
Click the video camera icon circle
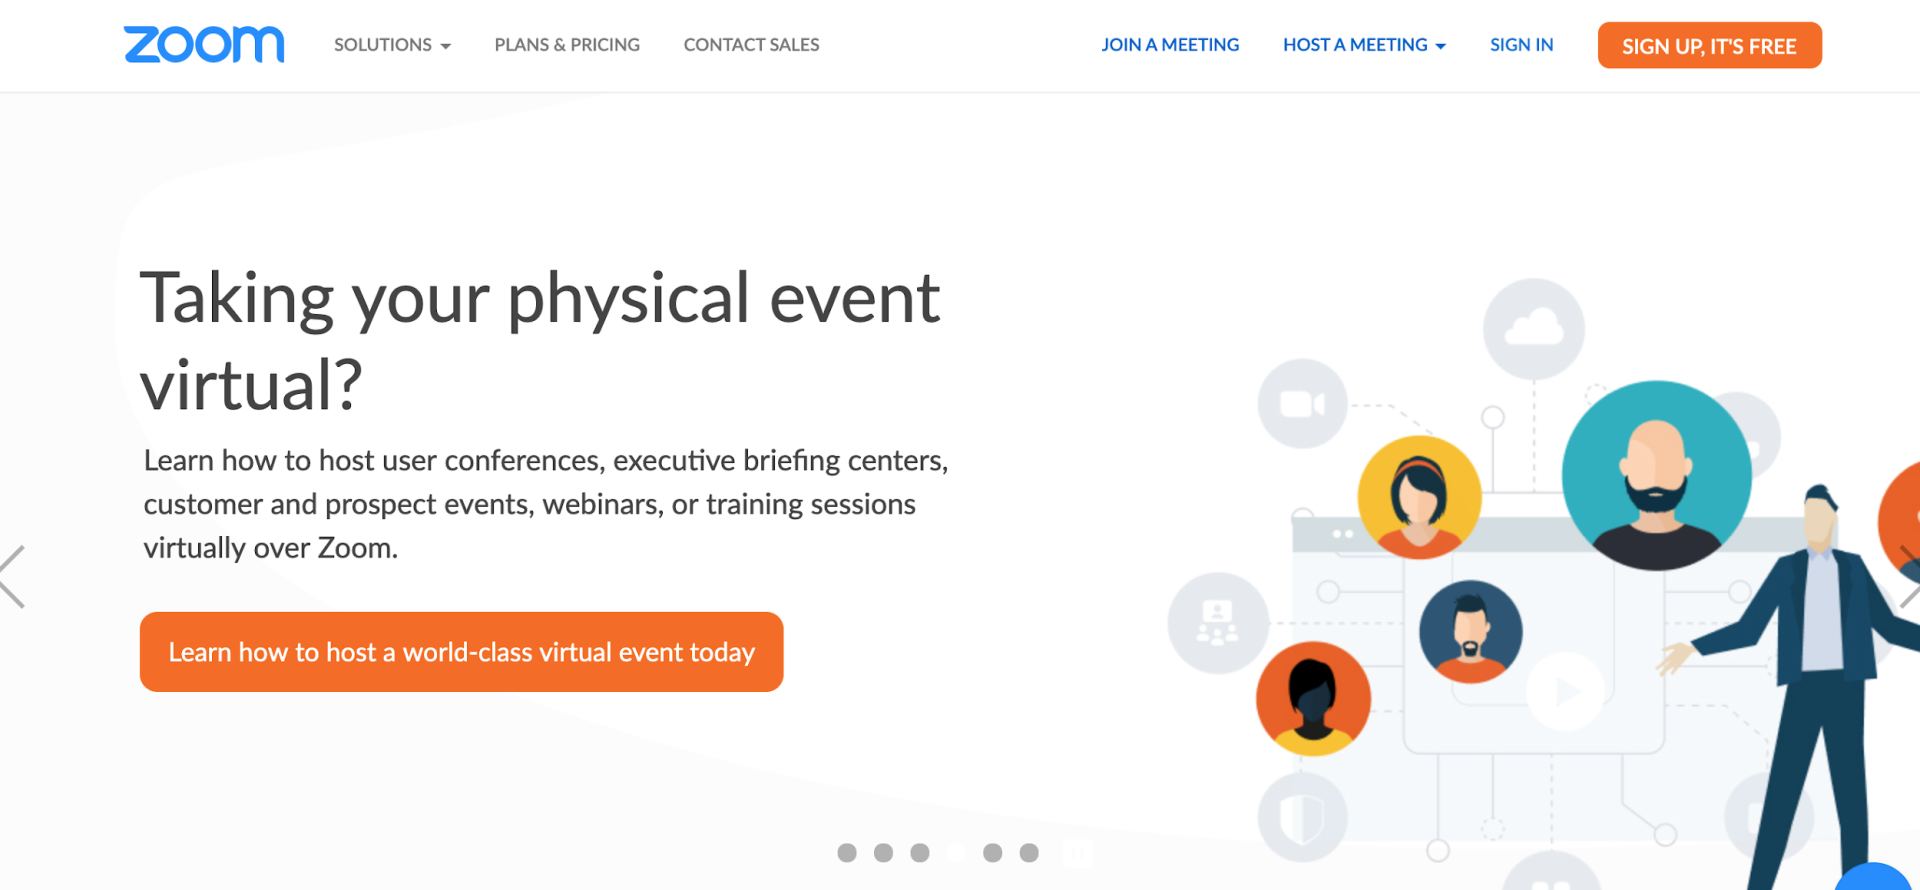pos(1302,404)
